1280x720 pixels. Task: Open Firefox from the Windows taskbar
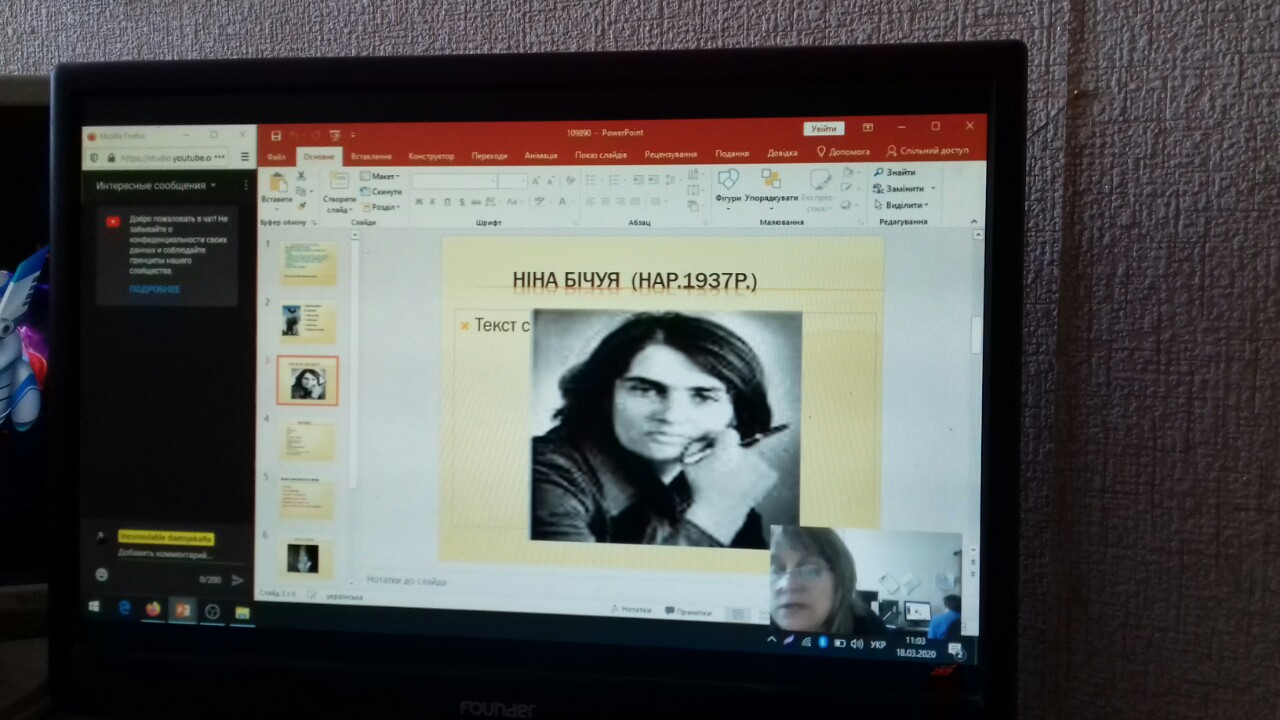point(153,609)
